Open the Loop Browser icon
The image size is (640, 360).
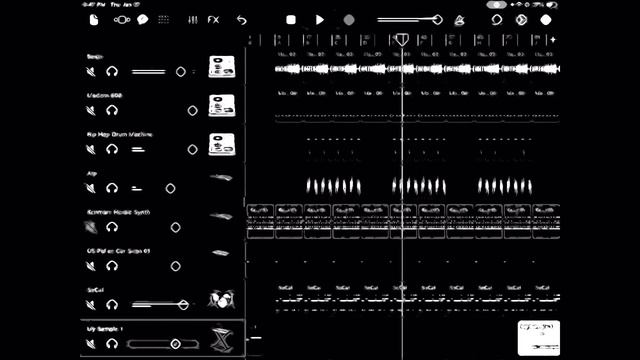pyautogui.click(x=496, y=20)
